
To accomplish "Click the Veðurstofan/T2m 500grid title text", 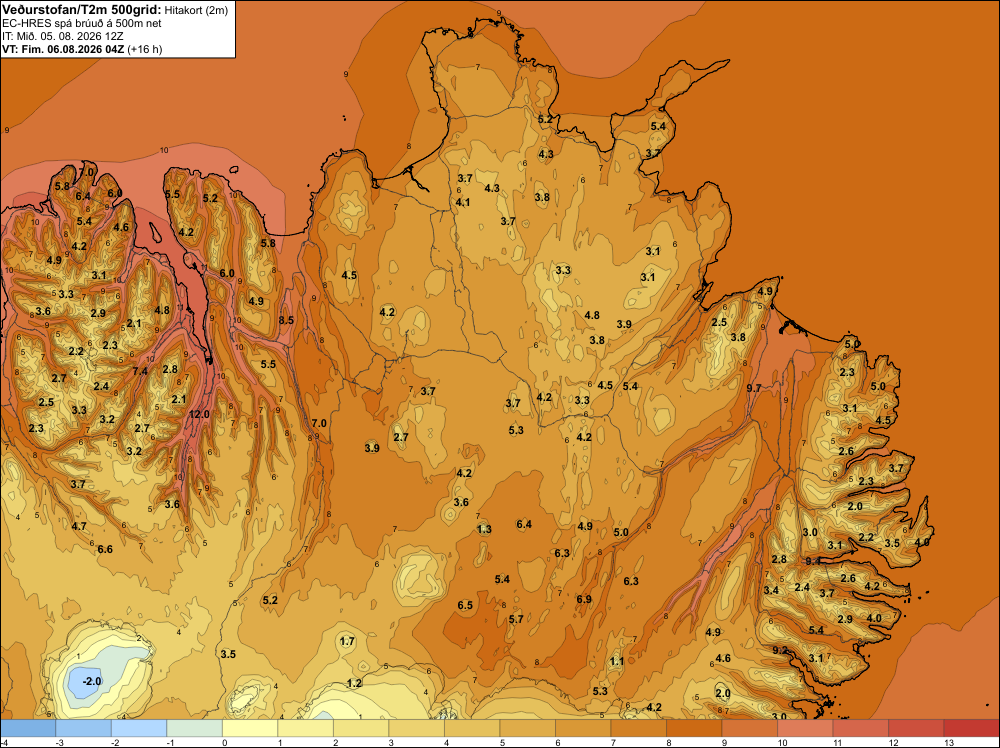I will pos(82,9).
